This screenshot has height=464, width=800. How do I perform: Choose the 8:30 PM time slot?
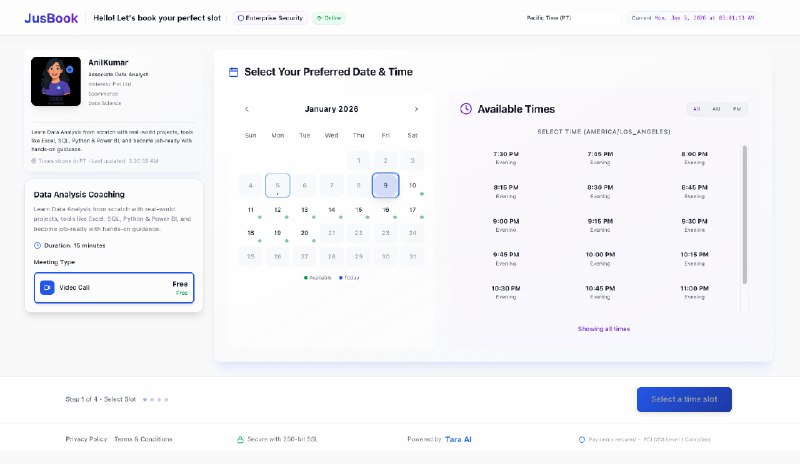point(600,190)
